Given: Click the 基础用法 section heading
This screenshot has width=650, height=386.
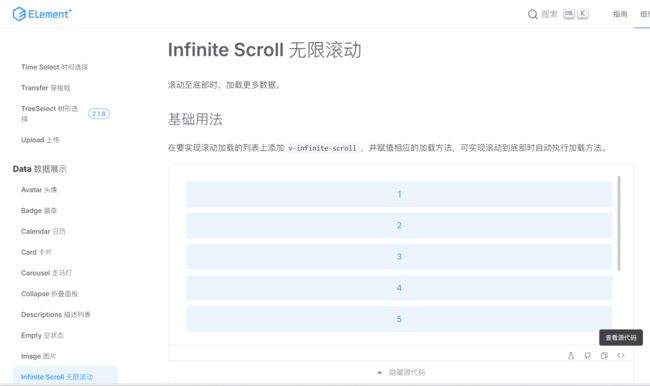Looking at the screenshot, I should 195,119.
